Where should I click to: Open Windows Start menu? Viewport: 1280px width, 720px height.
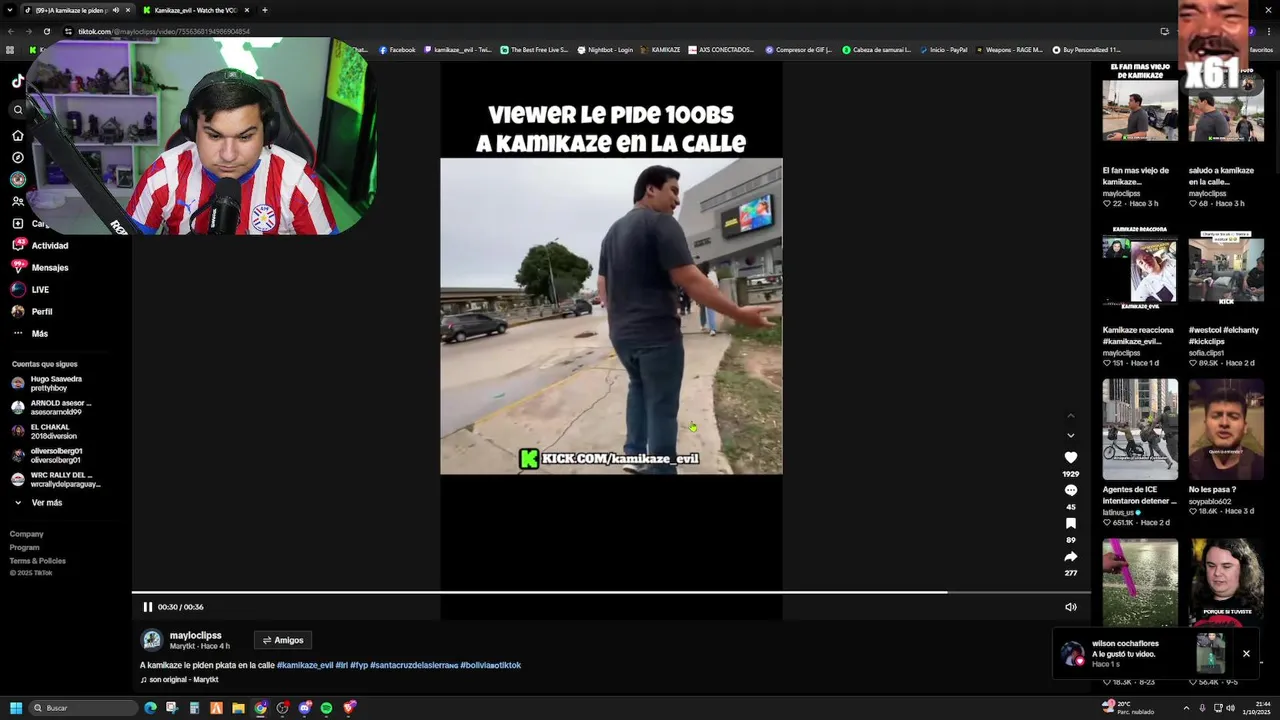(x=16, y=708)
